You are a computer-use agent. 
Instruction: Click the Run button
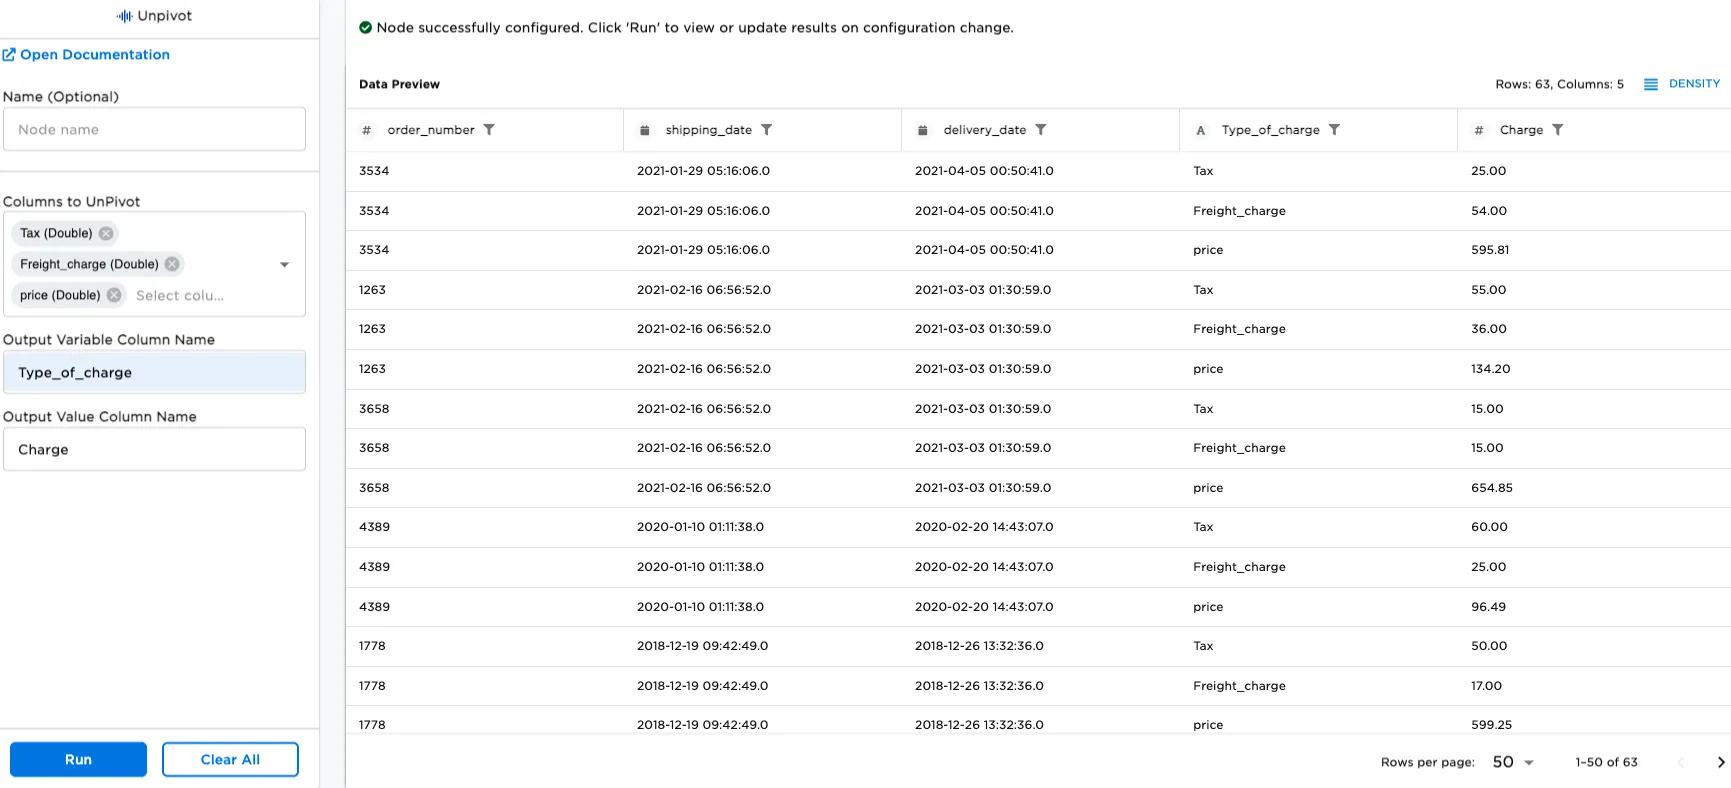(78, 759)
